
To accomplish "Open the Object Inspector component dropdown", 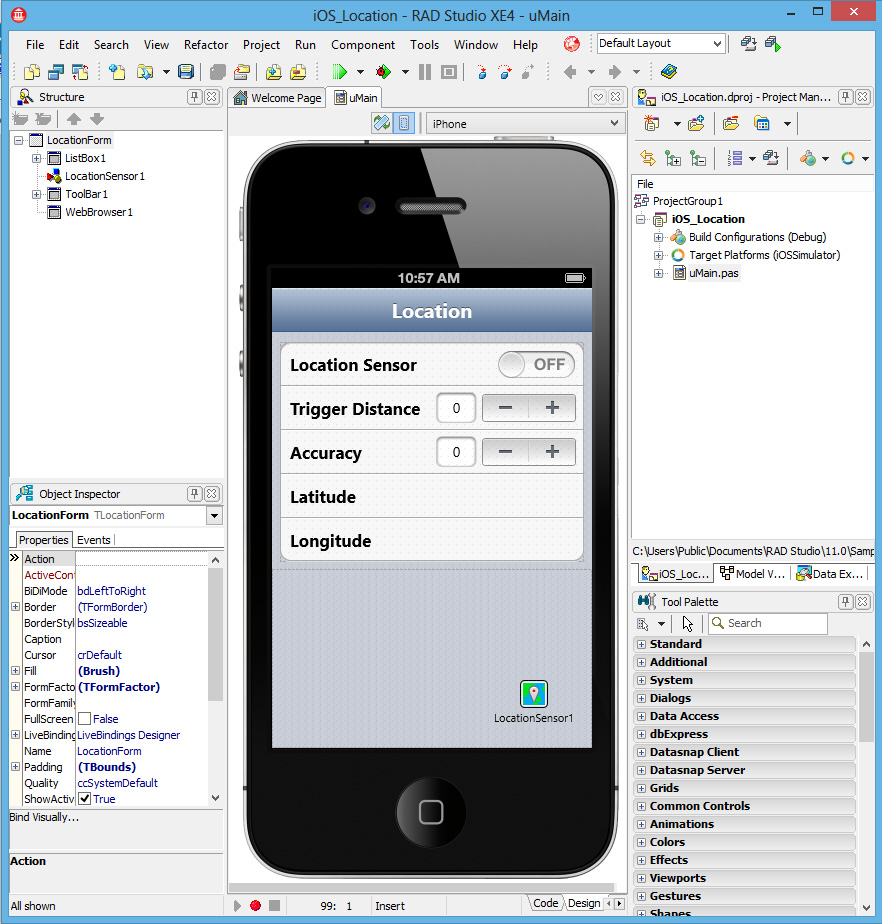I will point(214,516).
